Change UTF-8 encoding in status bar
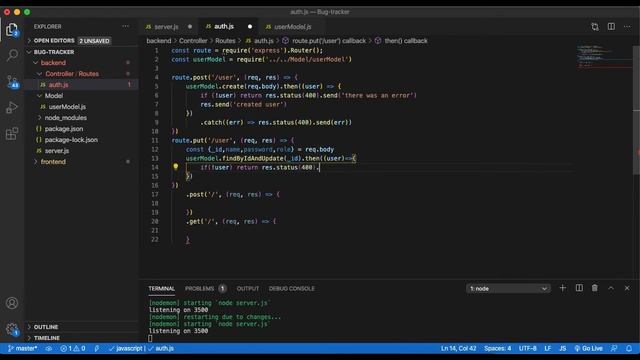Screen dimensions: 640x360 pos(527,349)
